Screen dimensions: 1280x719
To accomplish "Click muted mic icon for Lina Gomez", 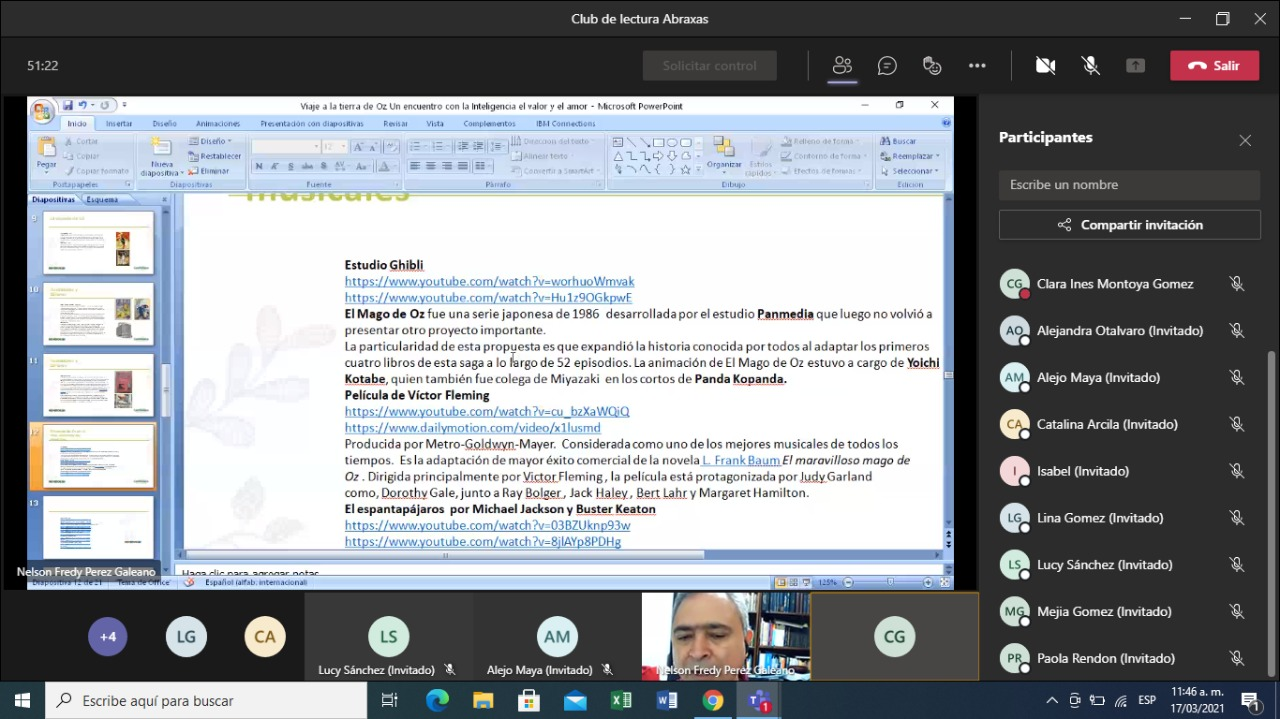I will tap(1237, 518).
